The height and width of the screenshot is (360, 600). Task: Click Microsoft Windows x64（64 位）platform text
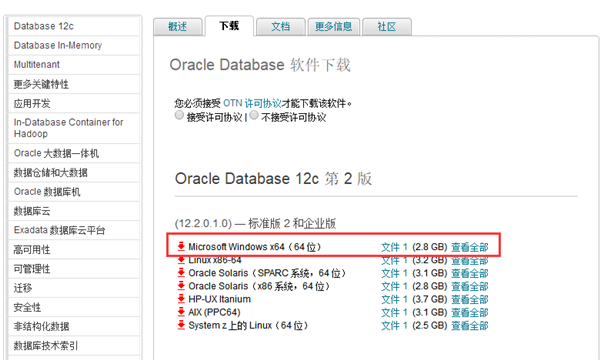(254, 247)
